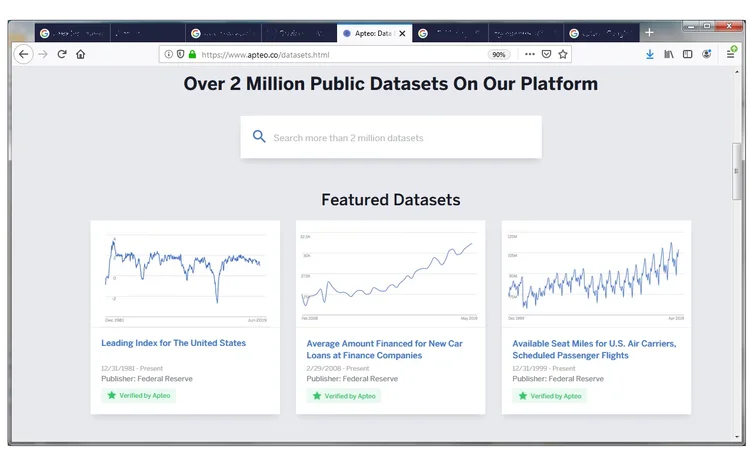750x463 pixels.
Task: Click the Available Seat Miles chart thumbnail
Action: [x=596, y=276]
